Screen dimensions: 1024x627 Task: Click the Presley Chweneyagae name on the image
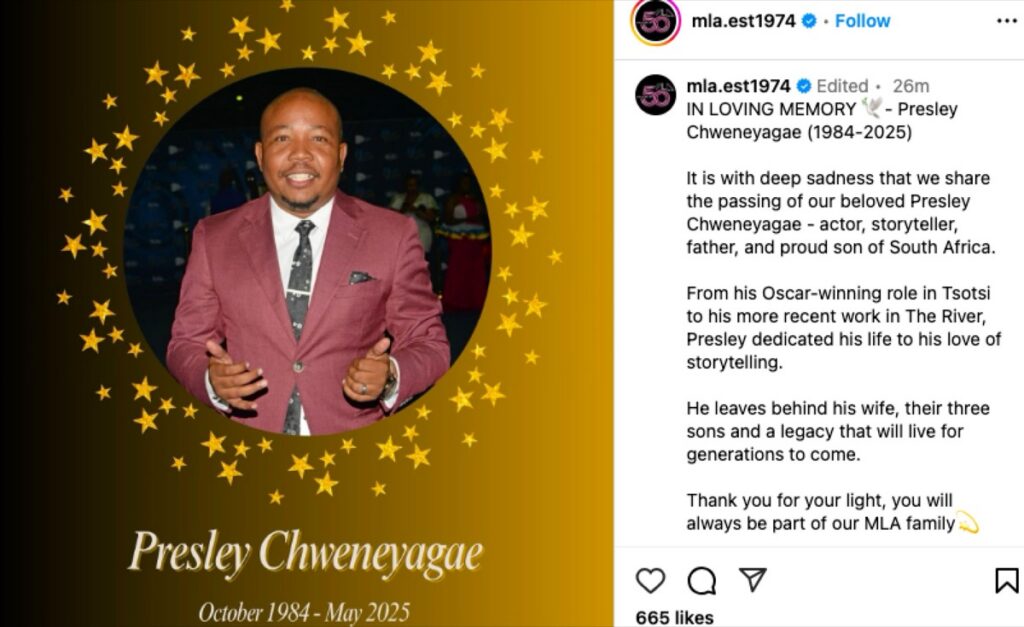coord(306,553)
